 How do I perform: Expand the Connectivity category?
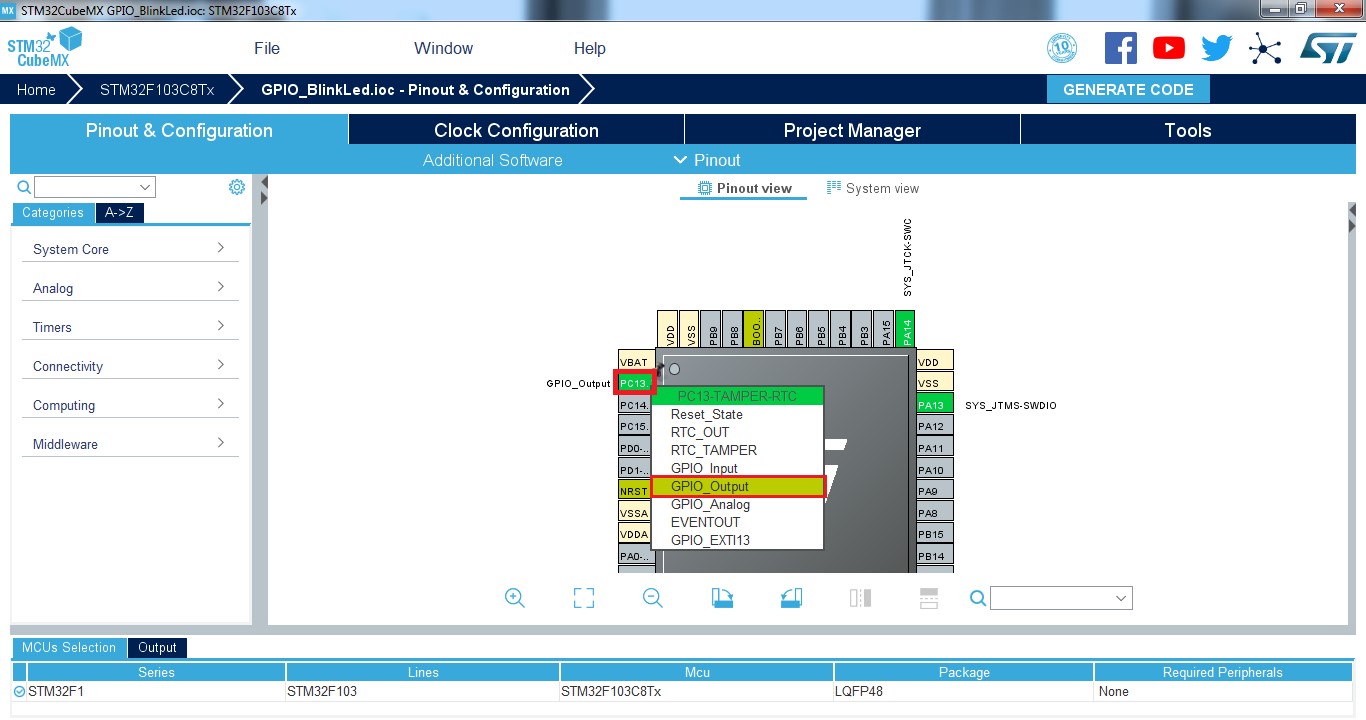point(130,366)
